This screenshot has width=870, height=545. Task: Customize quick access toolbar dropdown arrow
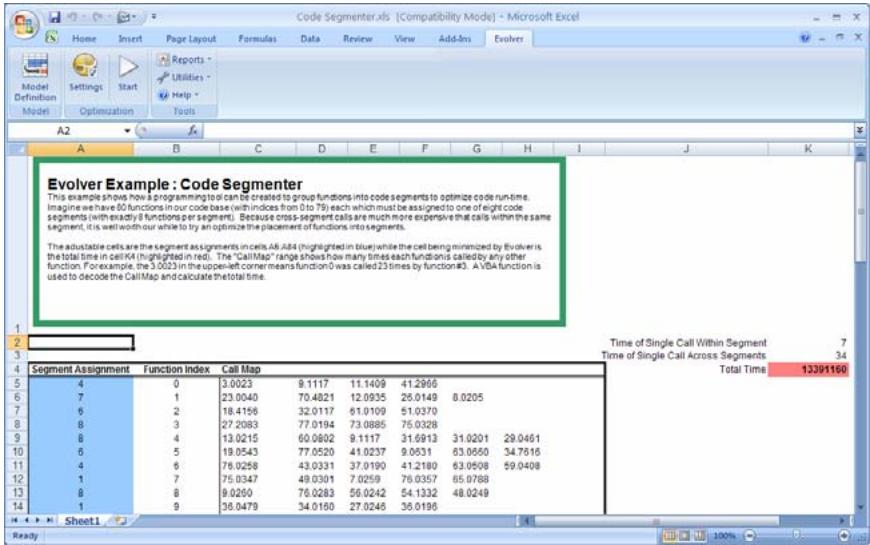tap(154, 17)
